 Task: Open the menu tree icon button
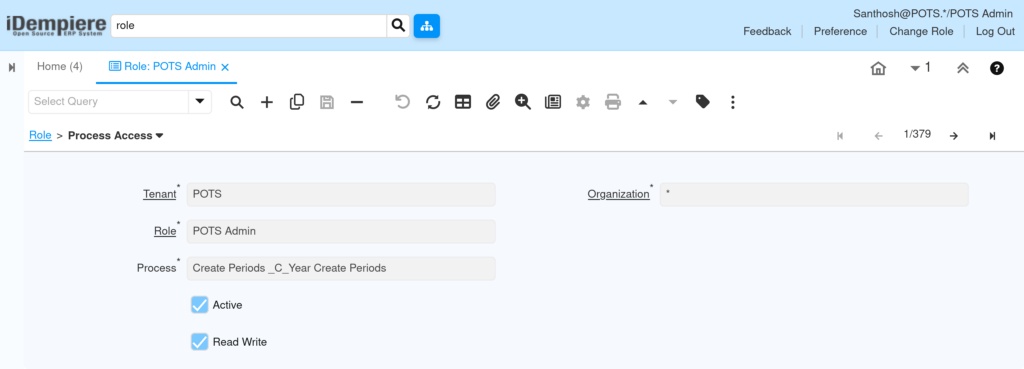(426, 26)
